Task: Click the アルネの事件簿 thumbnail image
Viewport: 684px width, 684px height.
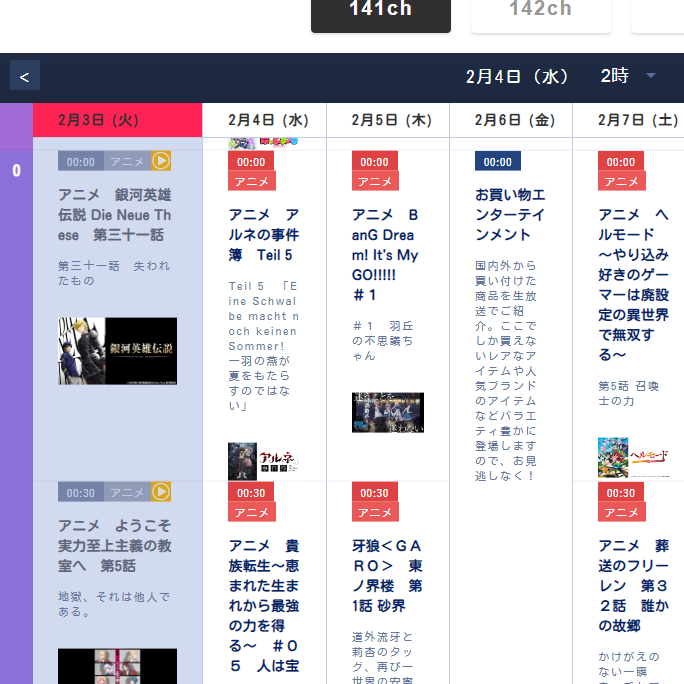Action: (x=264, y=460)
